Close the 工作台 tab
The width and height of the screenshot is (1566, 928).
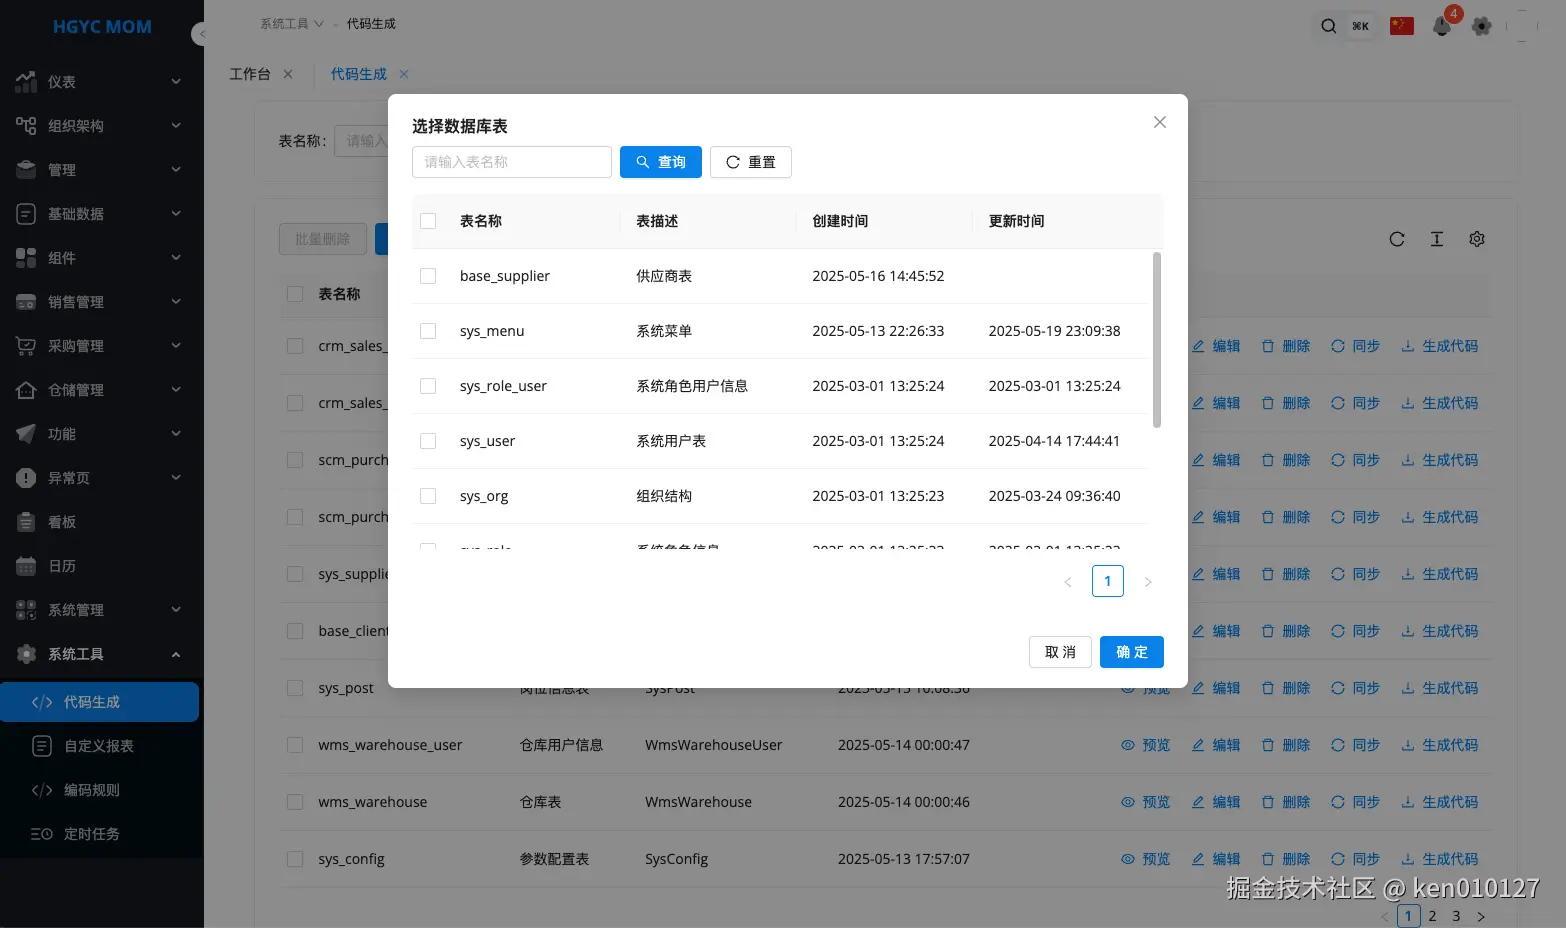(x=288, y=74)
